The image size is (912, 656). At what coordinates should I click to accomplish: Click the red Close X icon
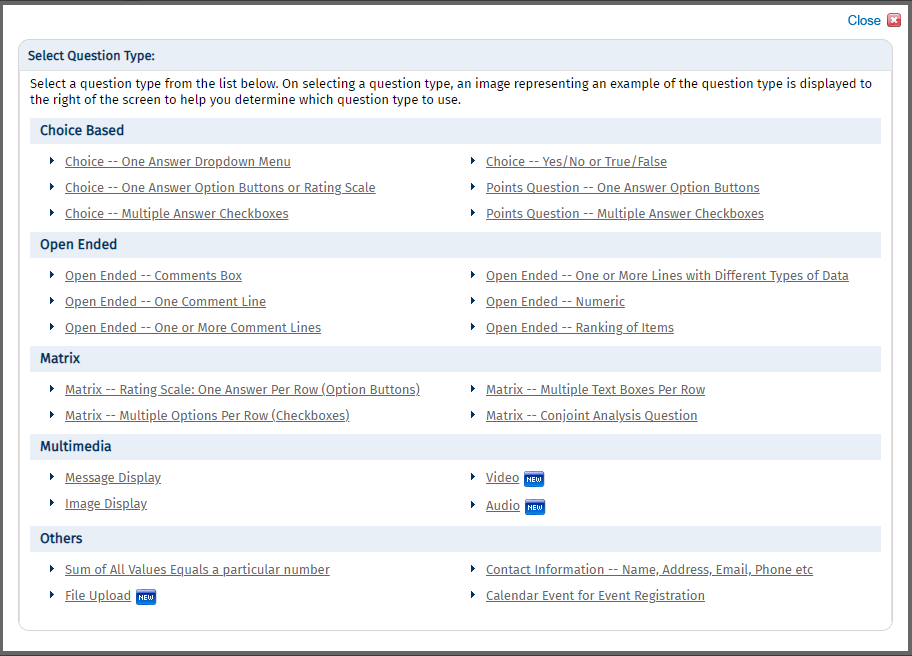point(894,20)
